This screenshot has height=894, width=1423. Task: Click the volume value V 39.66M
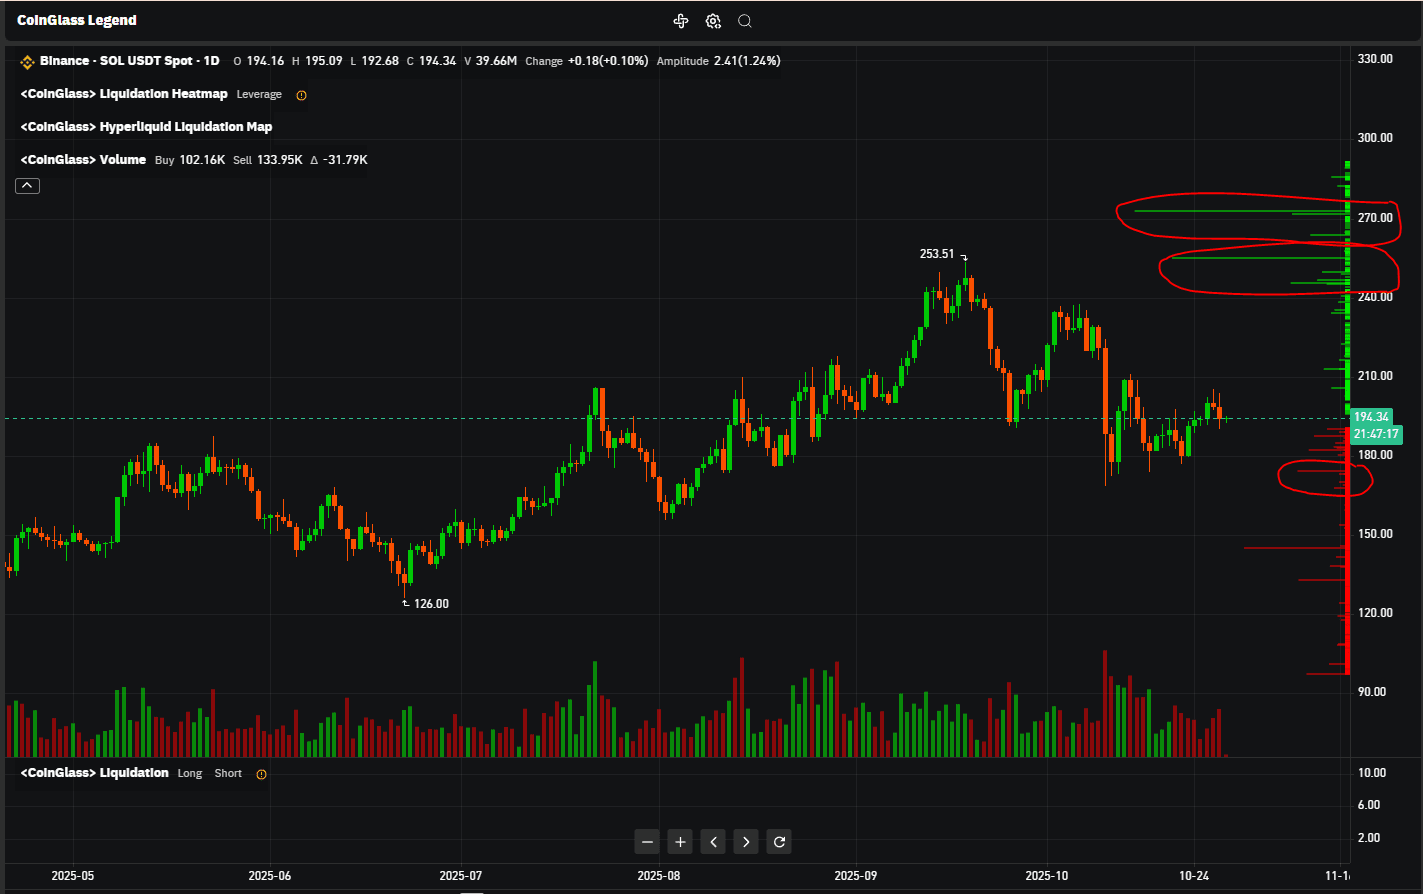click(491, 61)
